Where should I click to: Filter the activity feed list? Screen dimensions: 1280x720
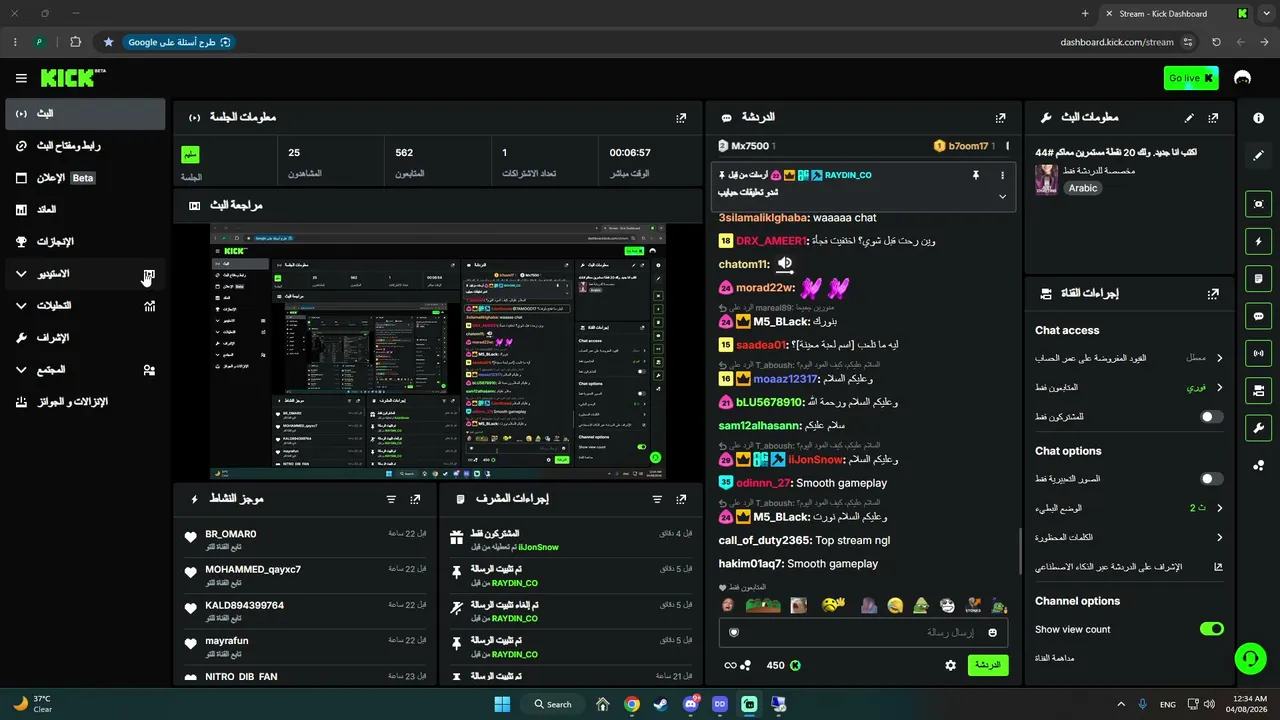pos(391,499)
